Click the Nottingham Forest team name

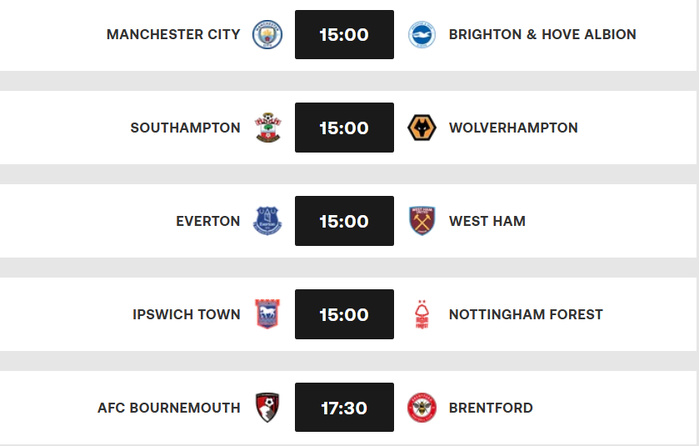point(526,314)
